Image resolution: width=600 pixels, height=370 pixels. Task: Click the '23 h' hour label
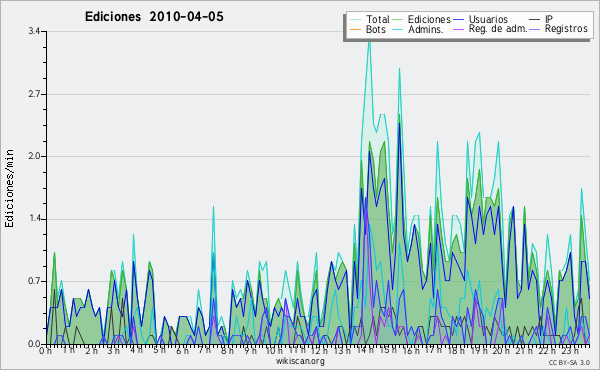pyautogui.click(x=570, y=351)
